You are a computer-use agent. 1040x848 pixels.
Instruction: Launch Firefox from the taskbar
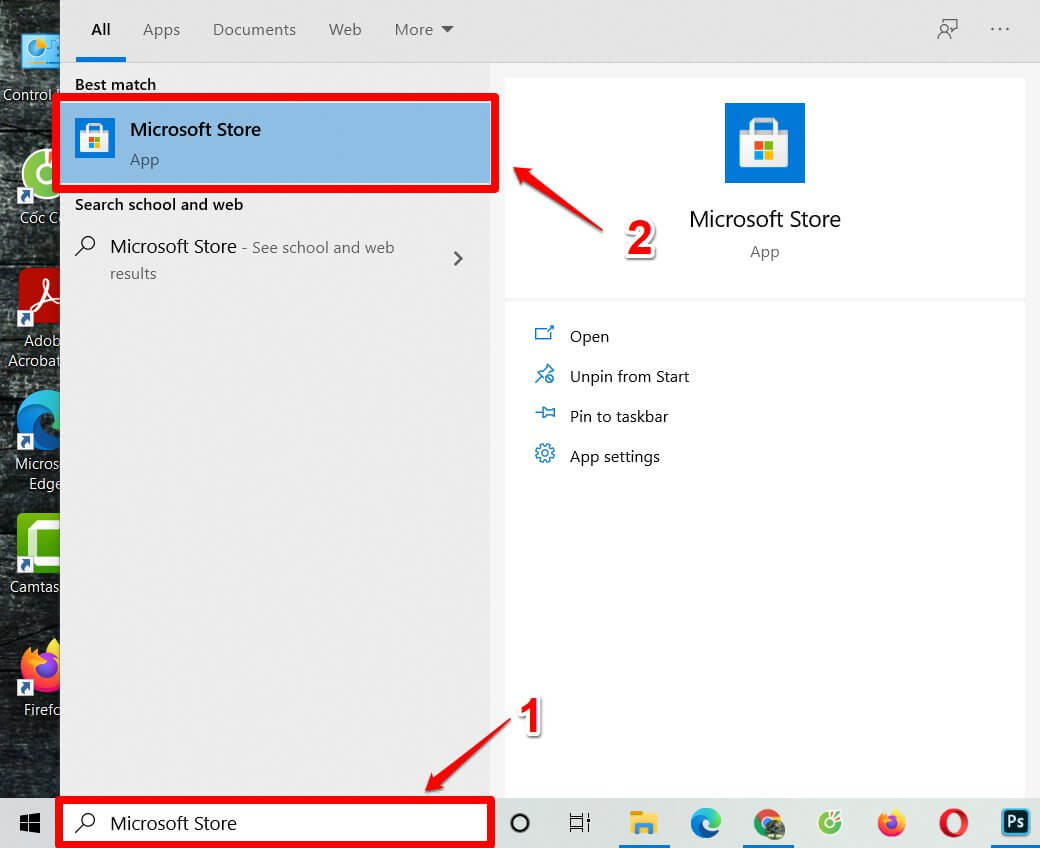point(891,823)
